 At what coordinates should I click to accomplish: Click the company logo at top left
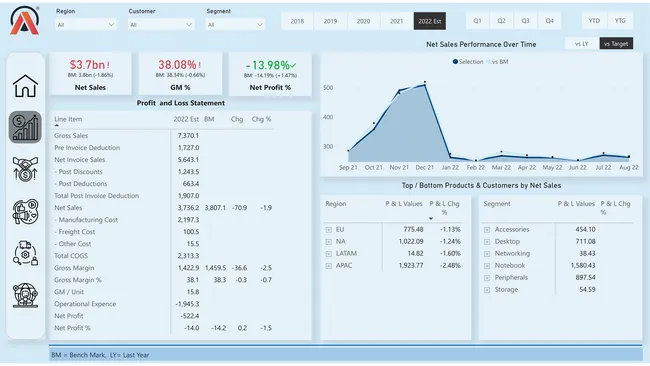click(24, 20)
